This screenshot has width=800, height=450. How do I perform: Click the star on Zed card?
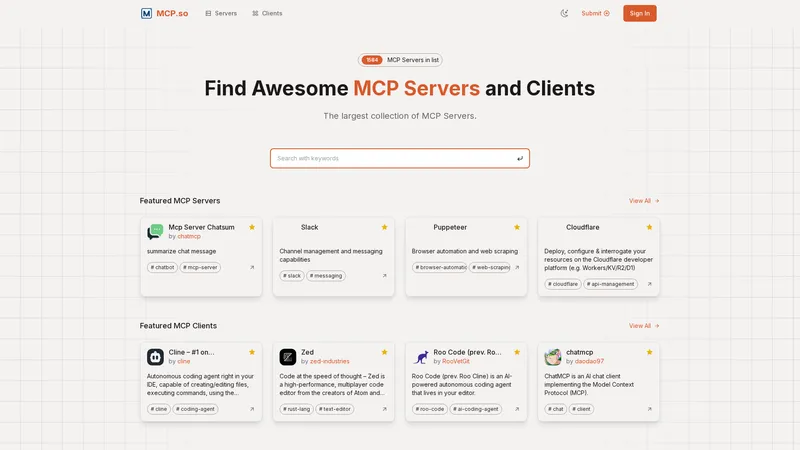[385, 352]
